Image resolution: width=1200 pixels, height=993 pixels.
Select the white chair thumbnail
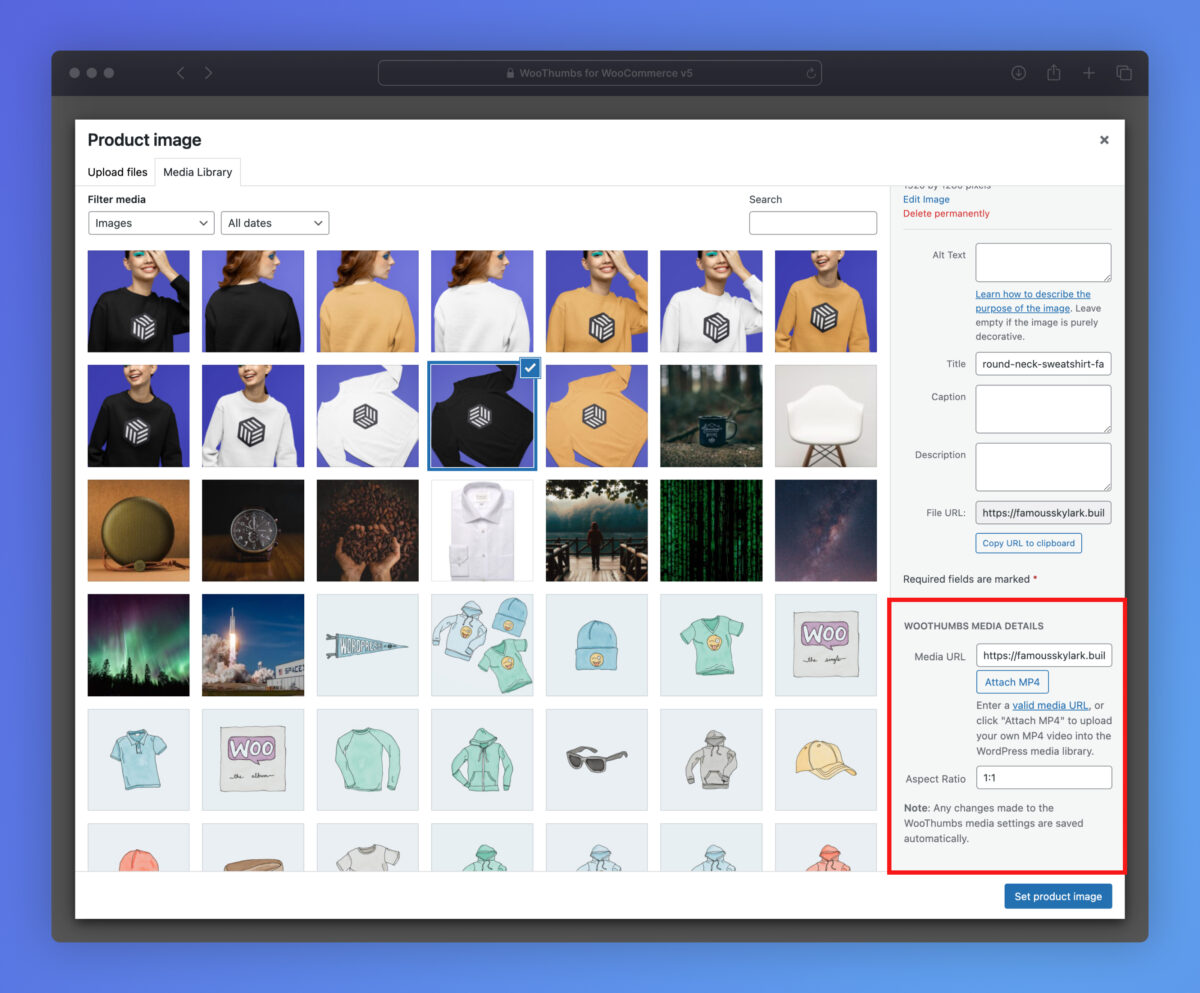click(825, 415)
